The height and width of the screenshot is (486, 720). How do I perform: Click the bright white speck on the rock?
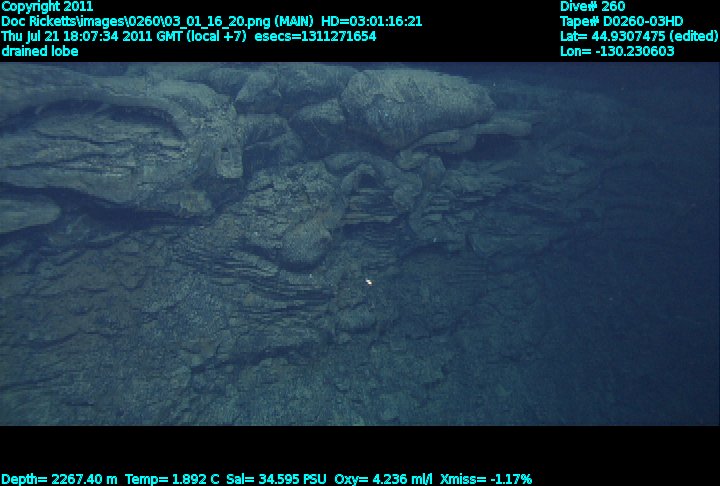(x=369, y=282)
